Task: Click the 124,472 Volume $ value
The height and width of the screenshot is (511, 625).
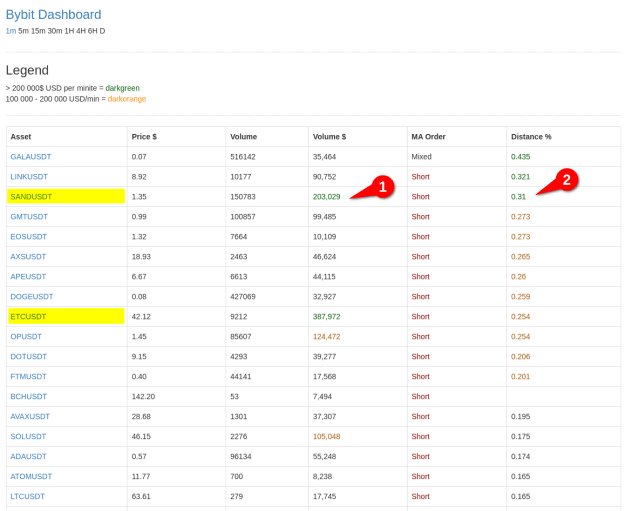Action: (x=326, y=336)
